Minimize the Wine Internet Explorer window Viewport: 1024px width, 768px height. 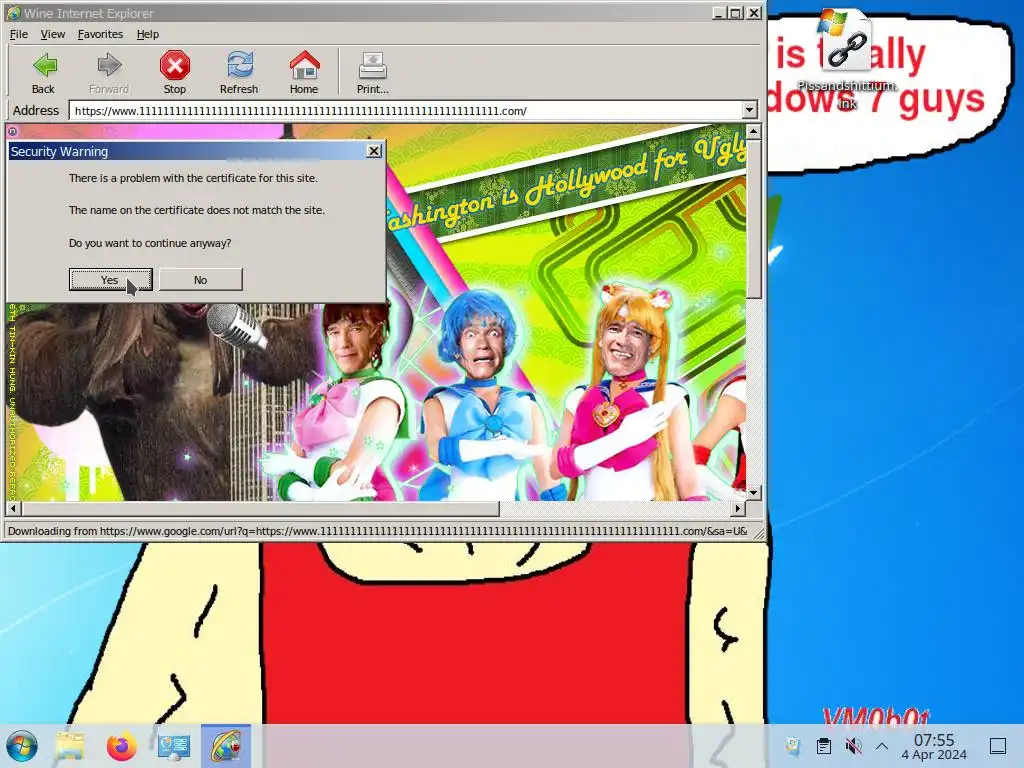coord(720,12)
